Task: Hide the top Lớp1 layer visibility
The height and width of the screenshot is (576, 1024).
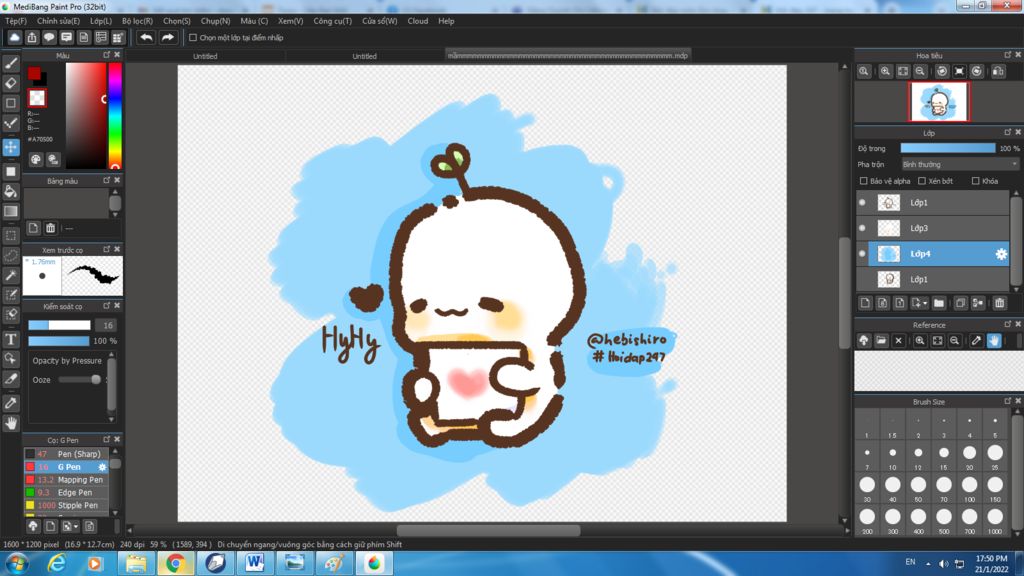Action: point(862,202)
